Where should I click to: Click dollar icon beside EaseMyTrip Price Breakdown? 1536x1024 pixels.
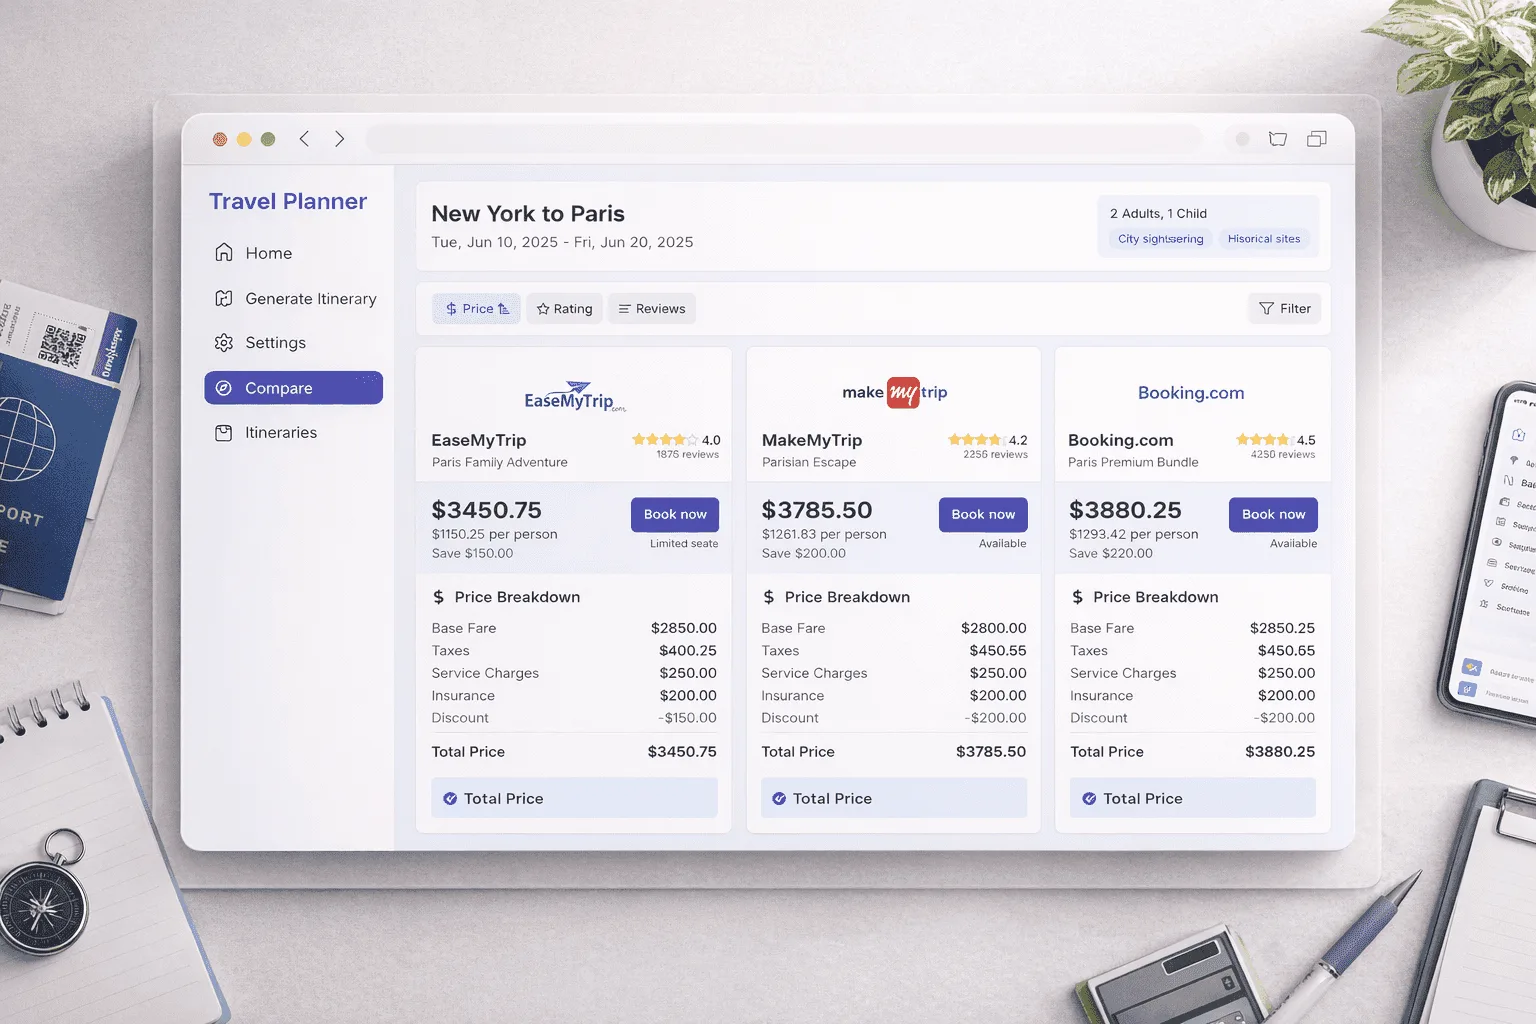coord(438,597)
